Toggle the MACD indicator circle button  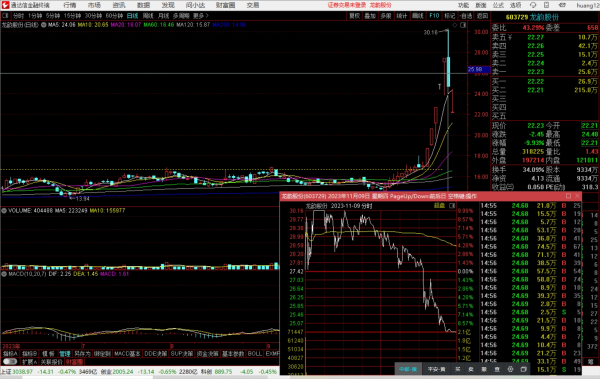pyautogui.click(x=4, y=274)
